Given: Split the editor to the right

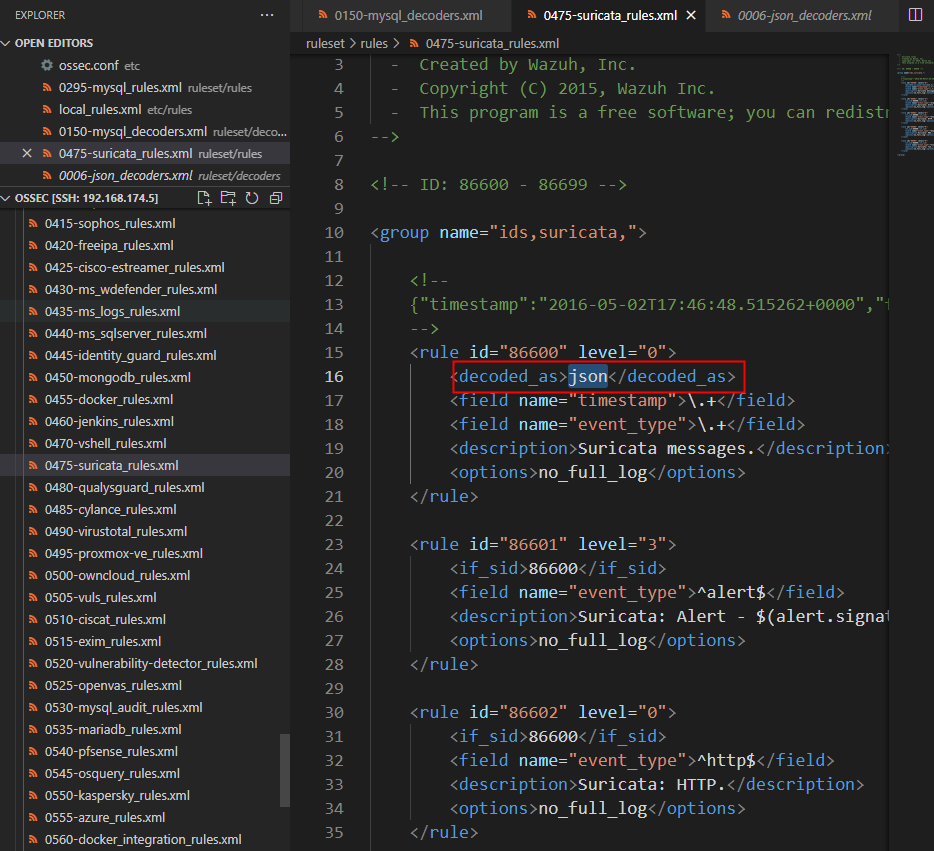Looking at the screenshot, I should click(x=916, y=15).
